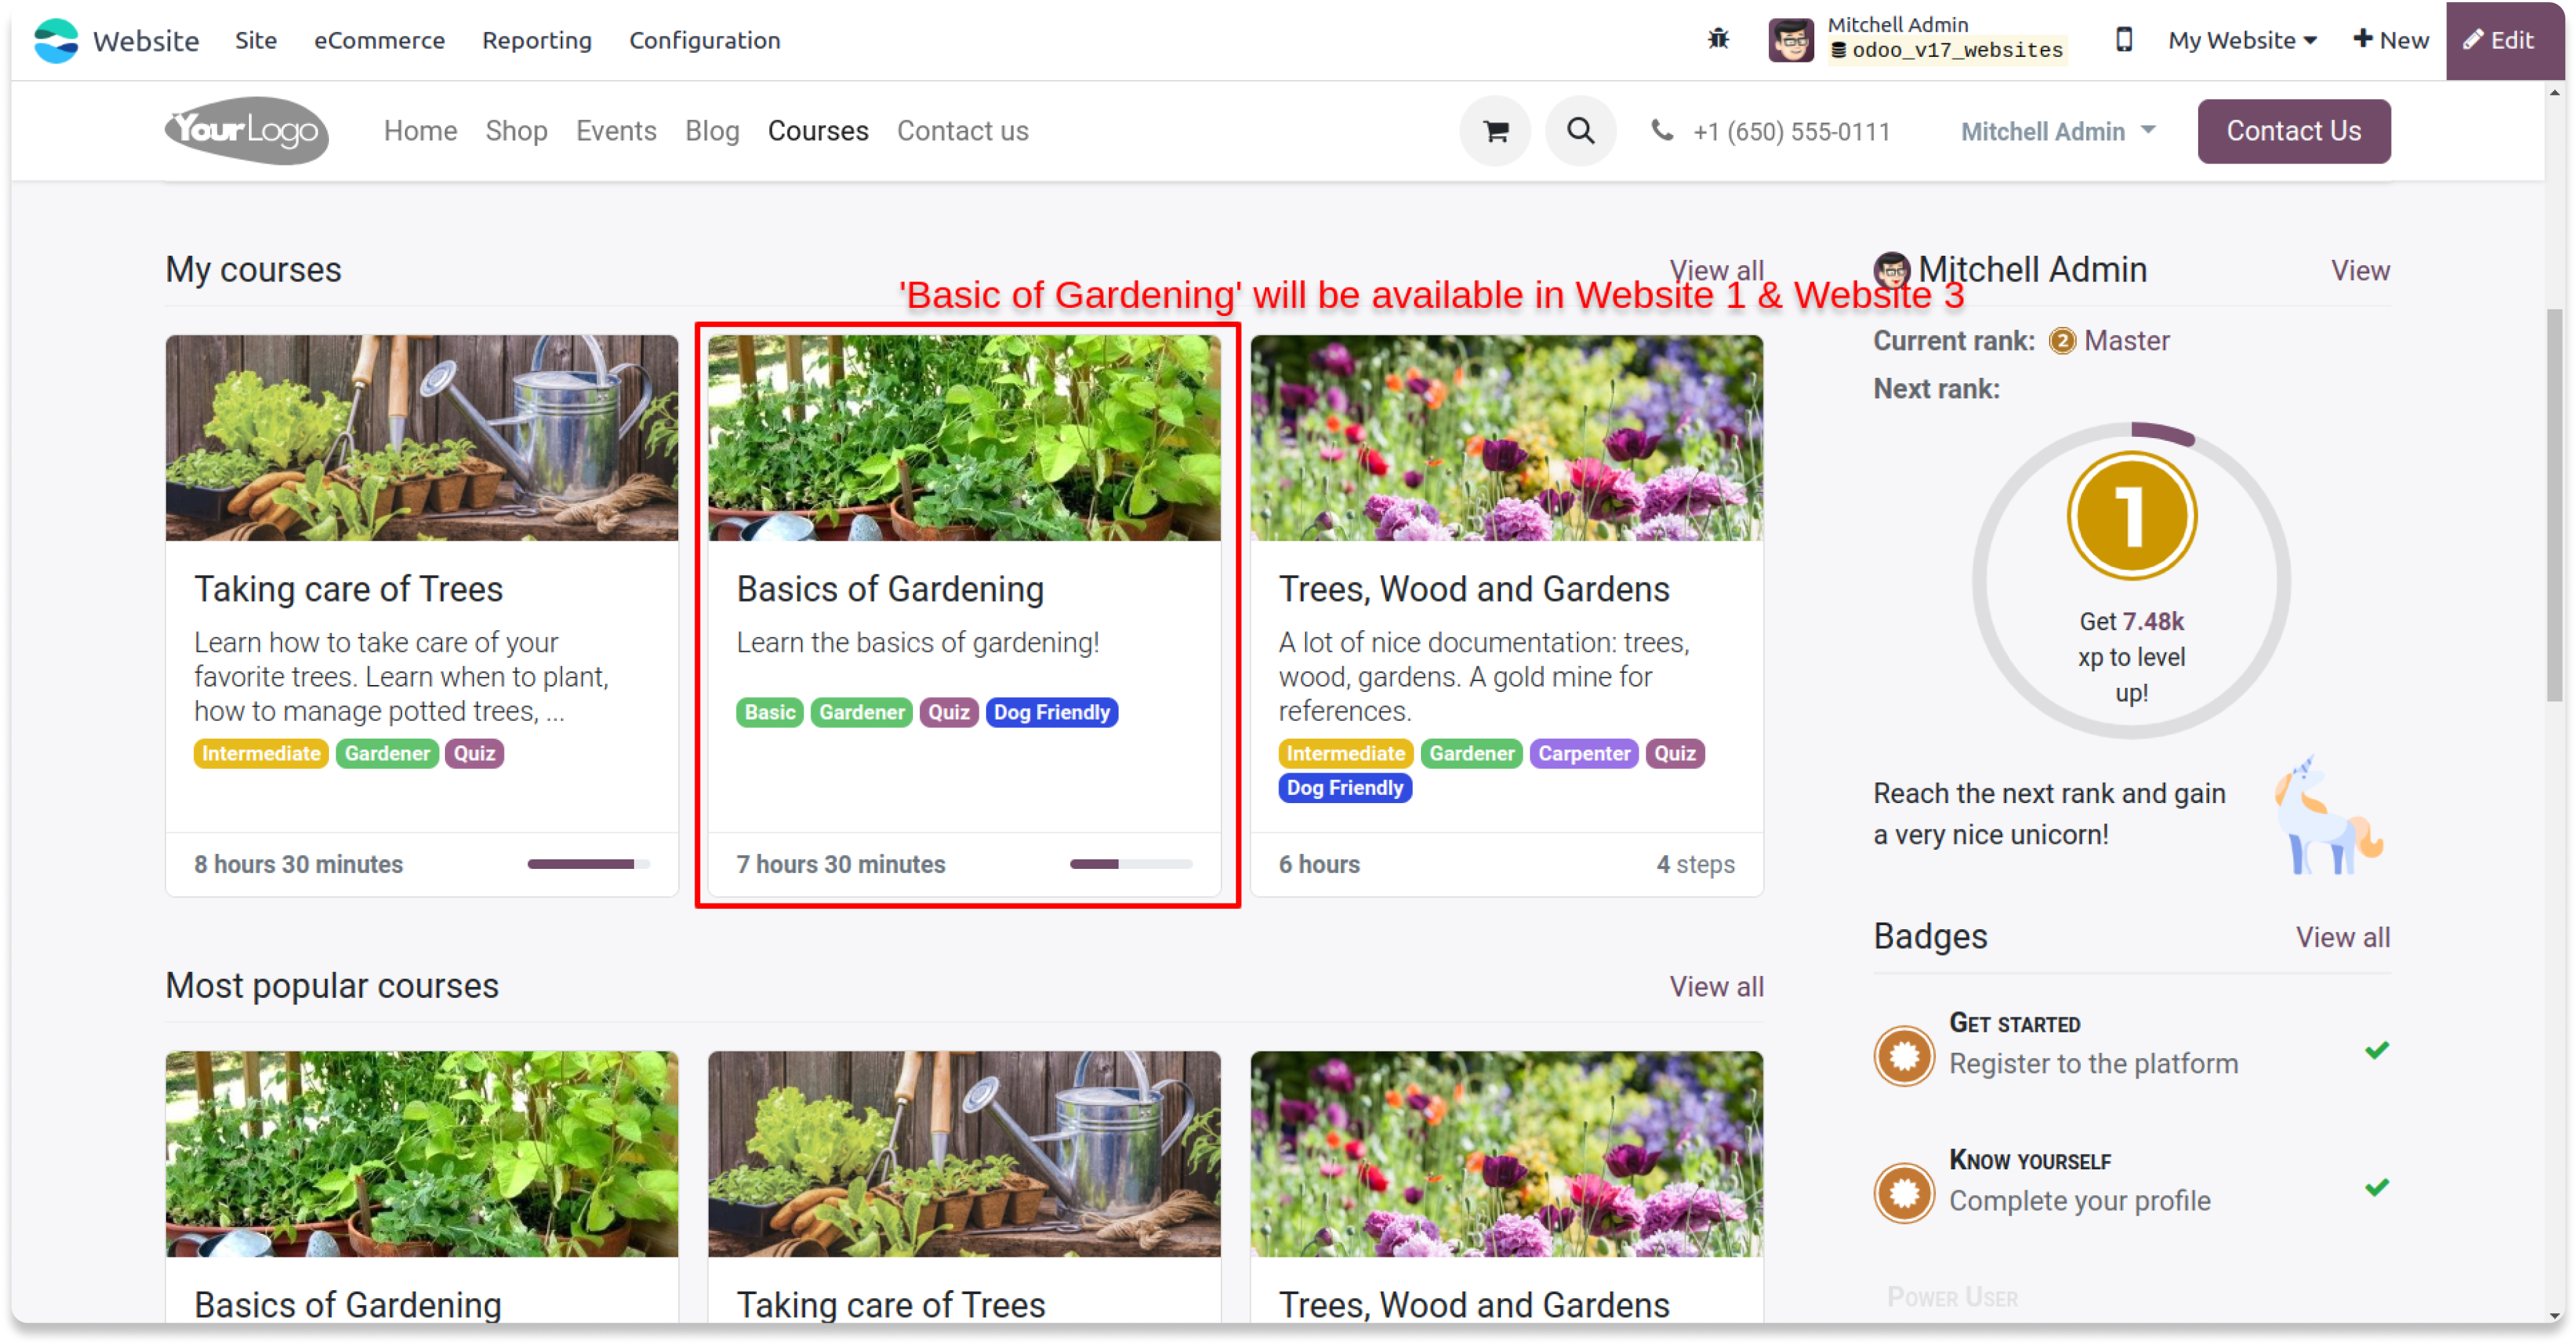2576x1343 pixels.
Task: Click the Odoo Website app logo
Action: (56, 40)
